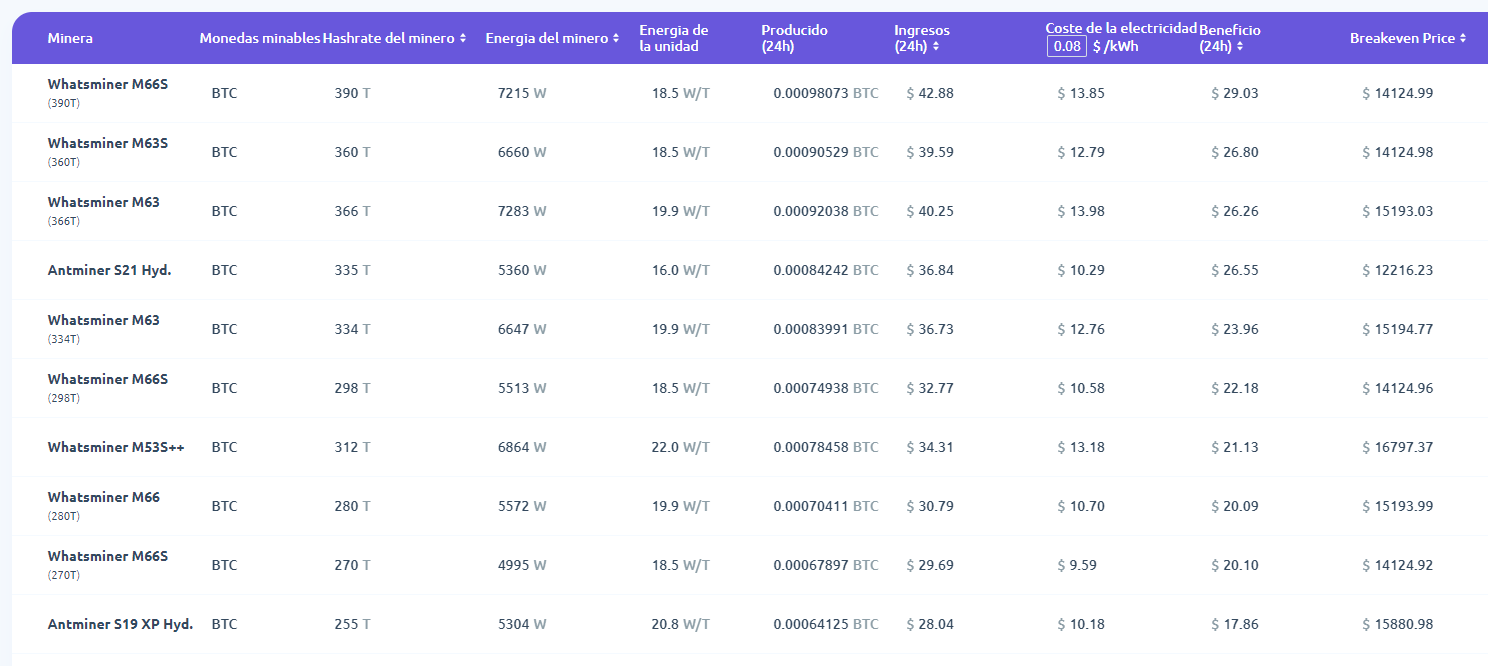
Task: Select the $ 36.73 income value
Action: (x=930, y=329)
